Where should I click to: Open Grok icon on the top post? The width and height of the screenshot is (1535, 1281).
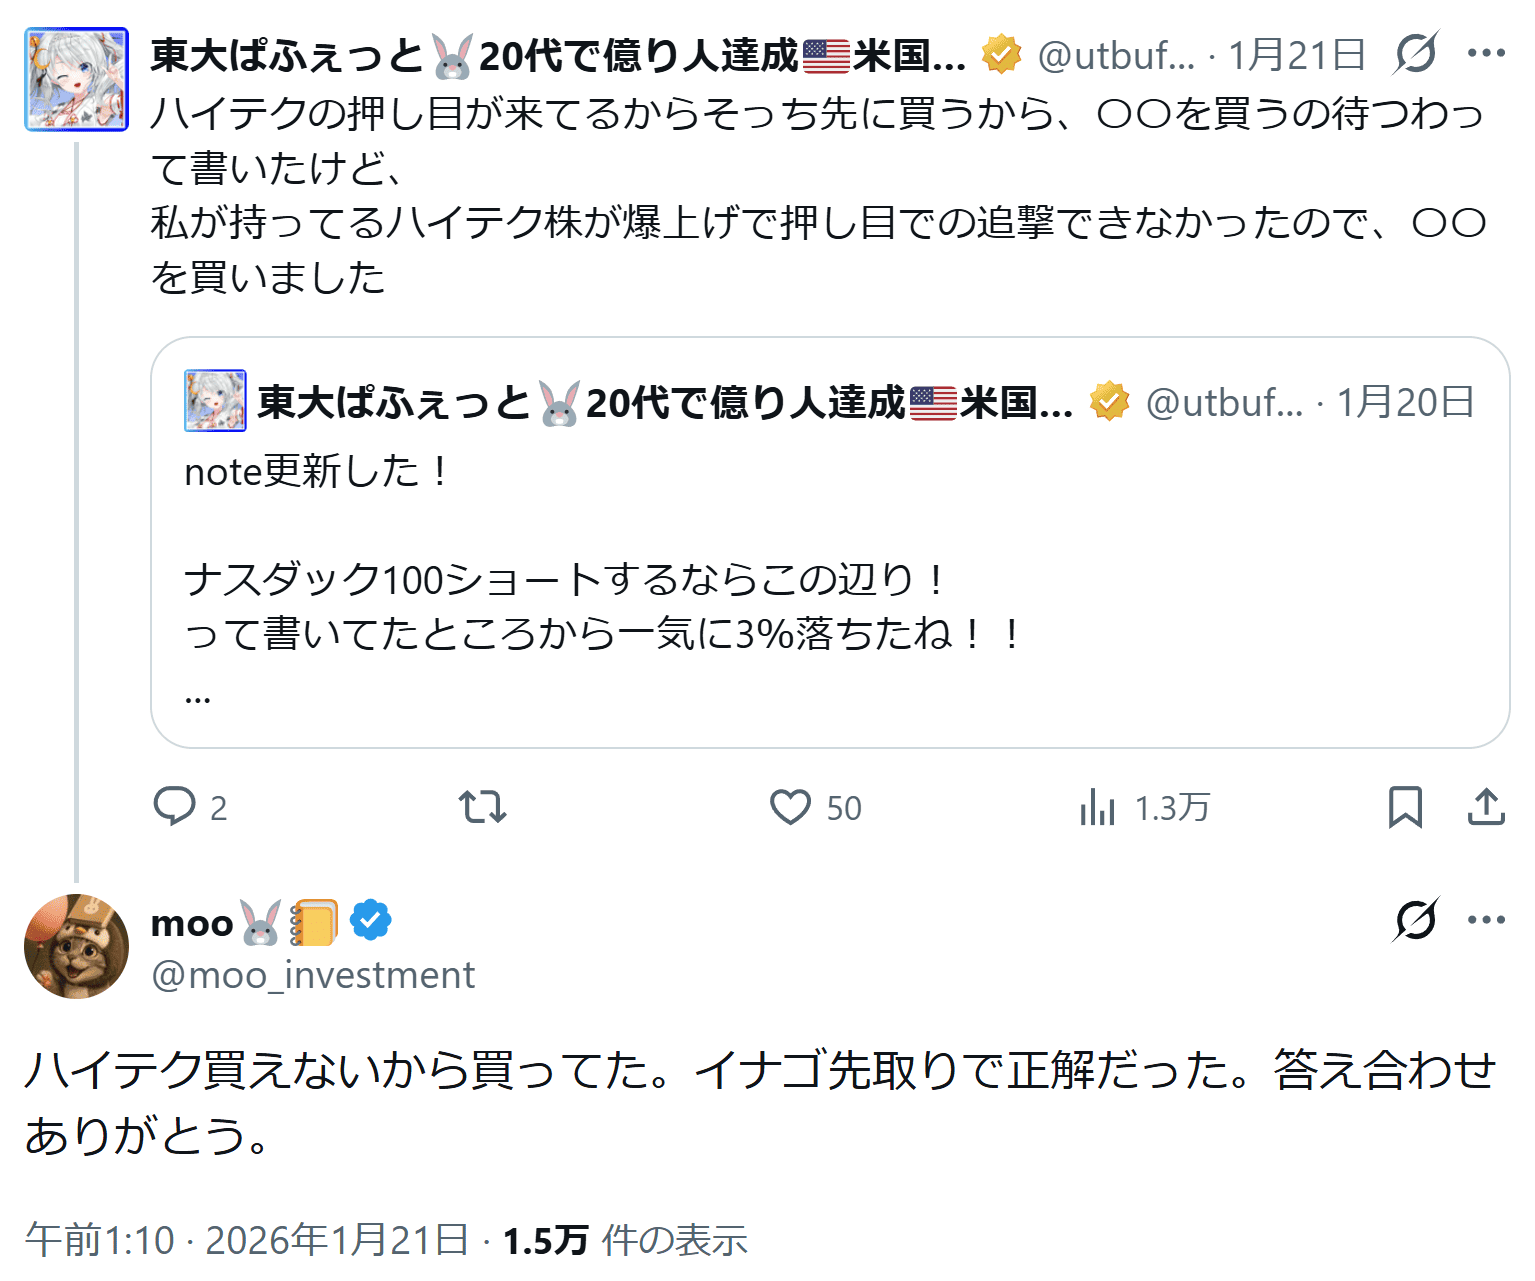(1415, 54)
